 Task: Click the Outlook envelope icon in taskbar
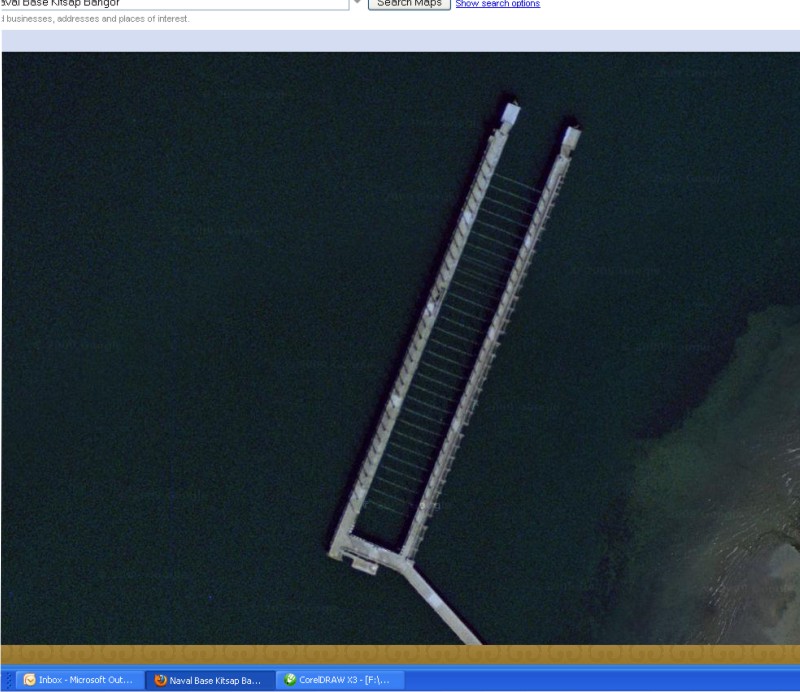pyautogui.click(x=30, y=681)
